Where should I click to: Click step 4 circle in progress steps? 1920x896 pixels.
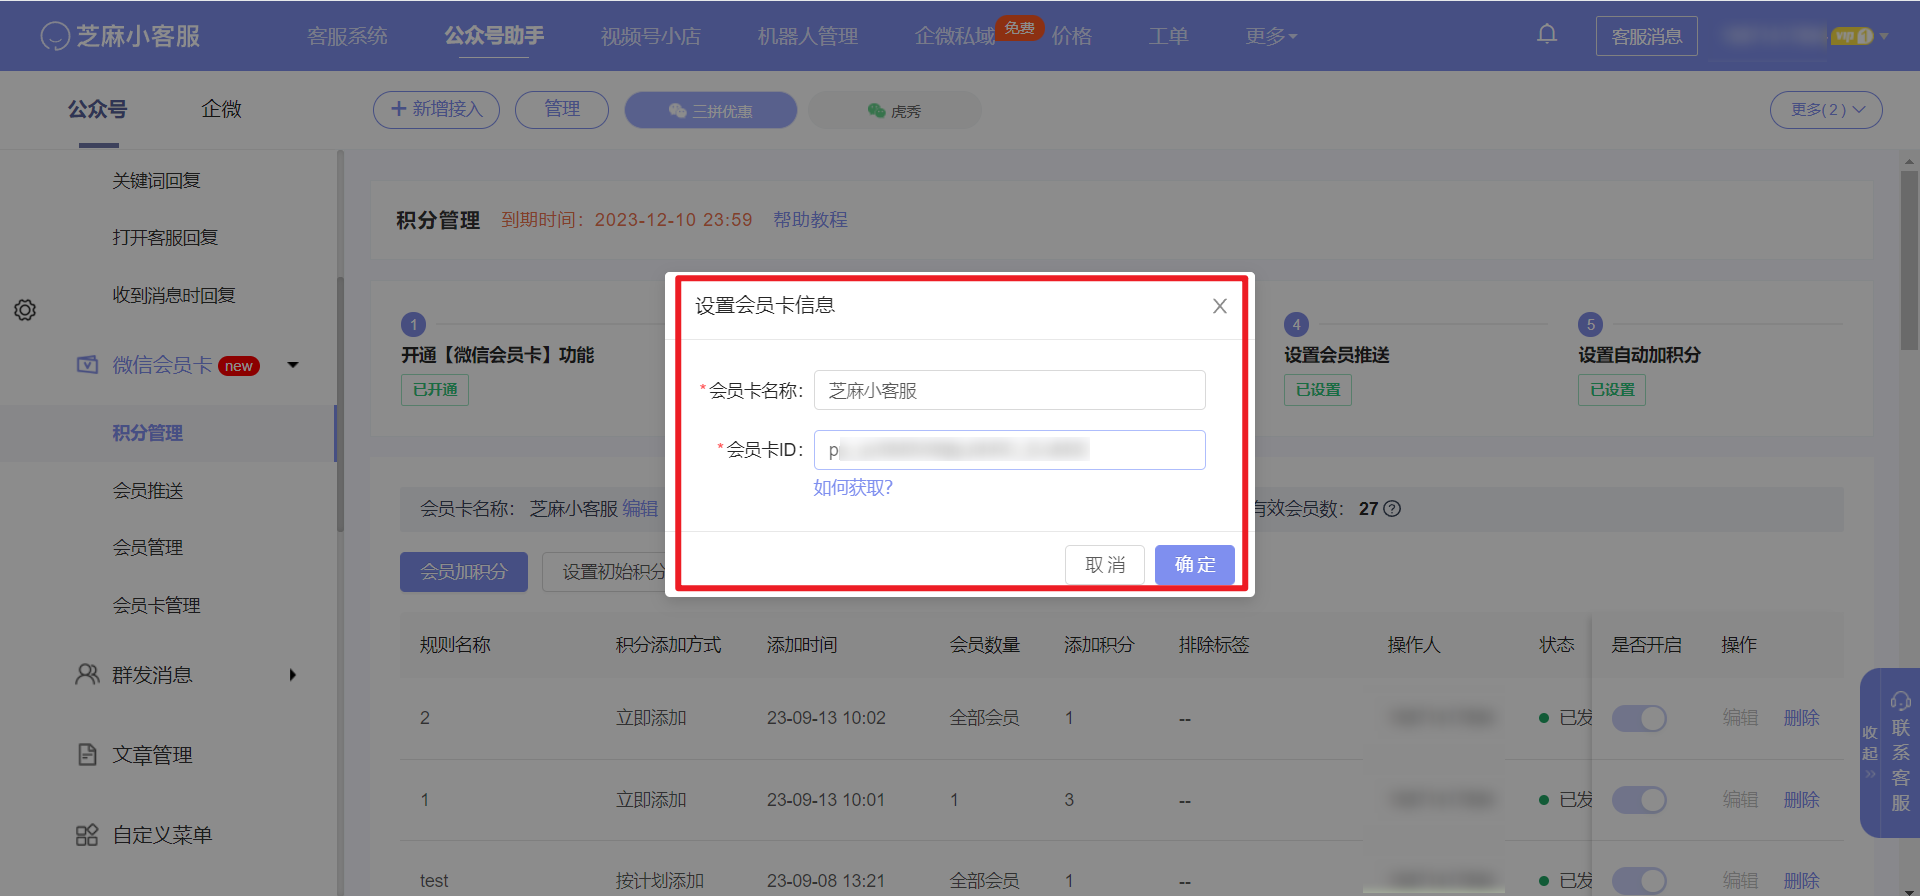(1296, 325)
